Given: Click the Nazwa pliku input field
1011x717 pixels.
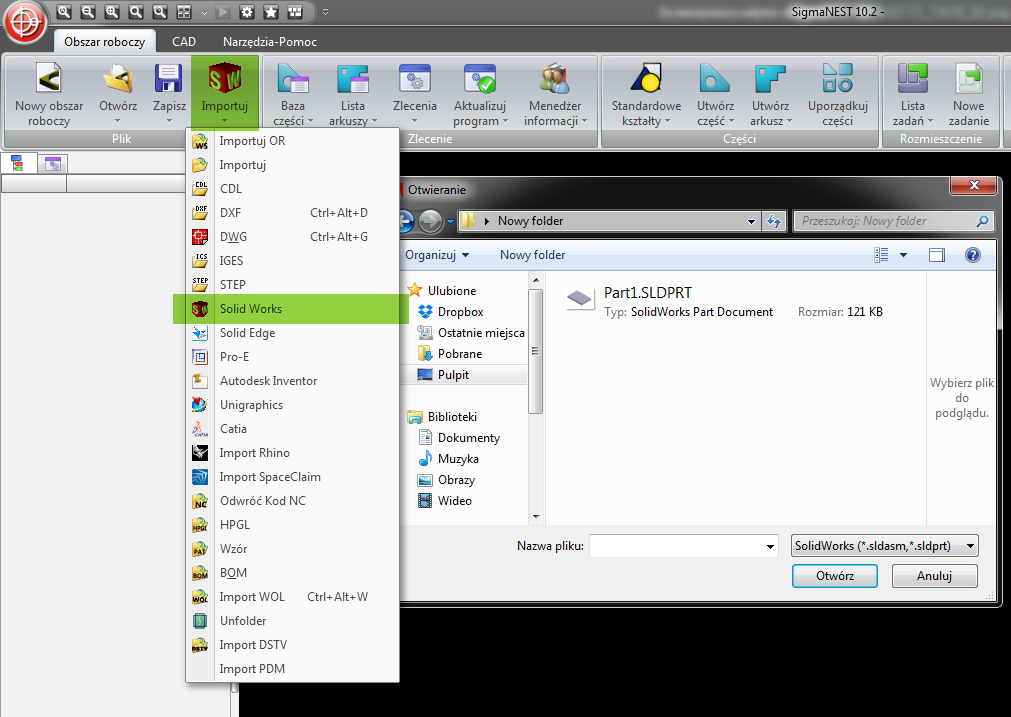Looking at the screenshot, I should [676, 547].
